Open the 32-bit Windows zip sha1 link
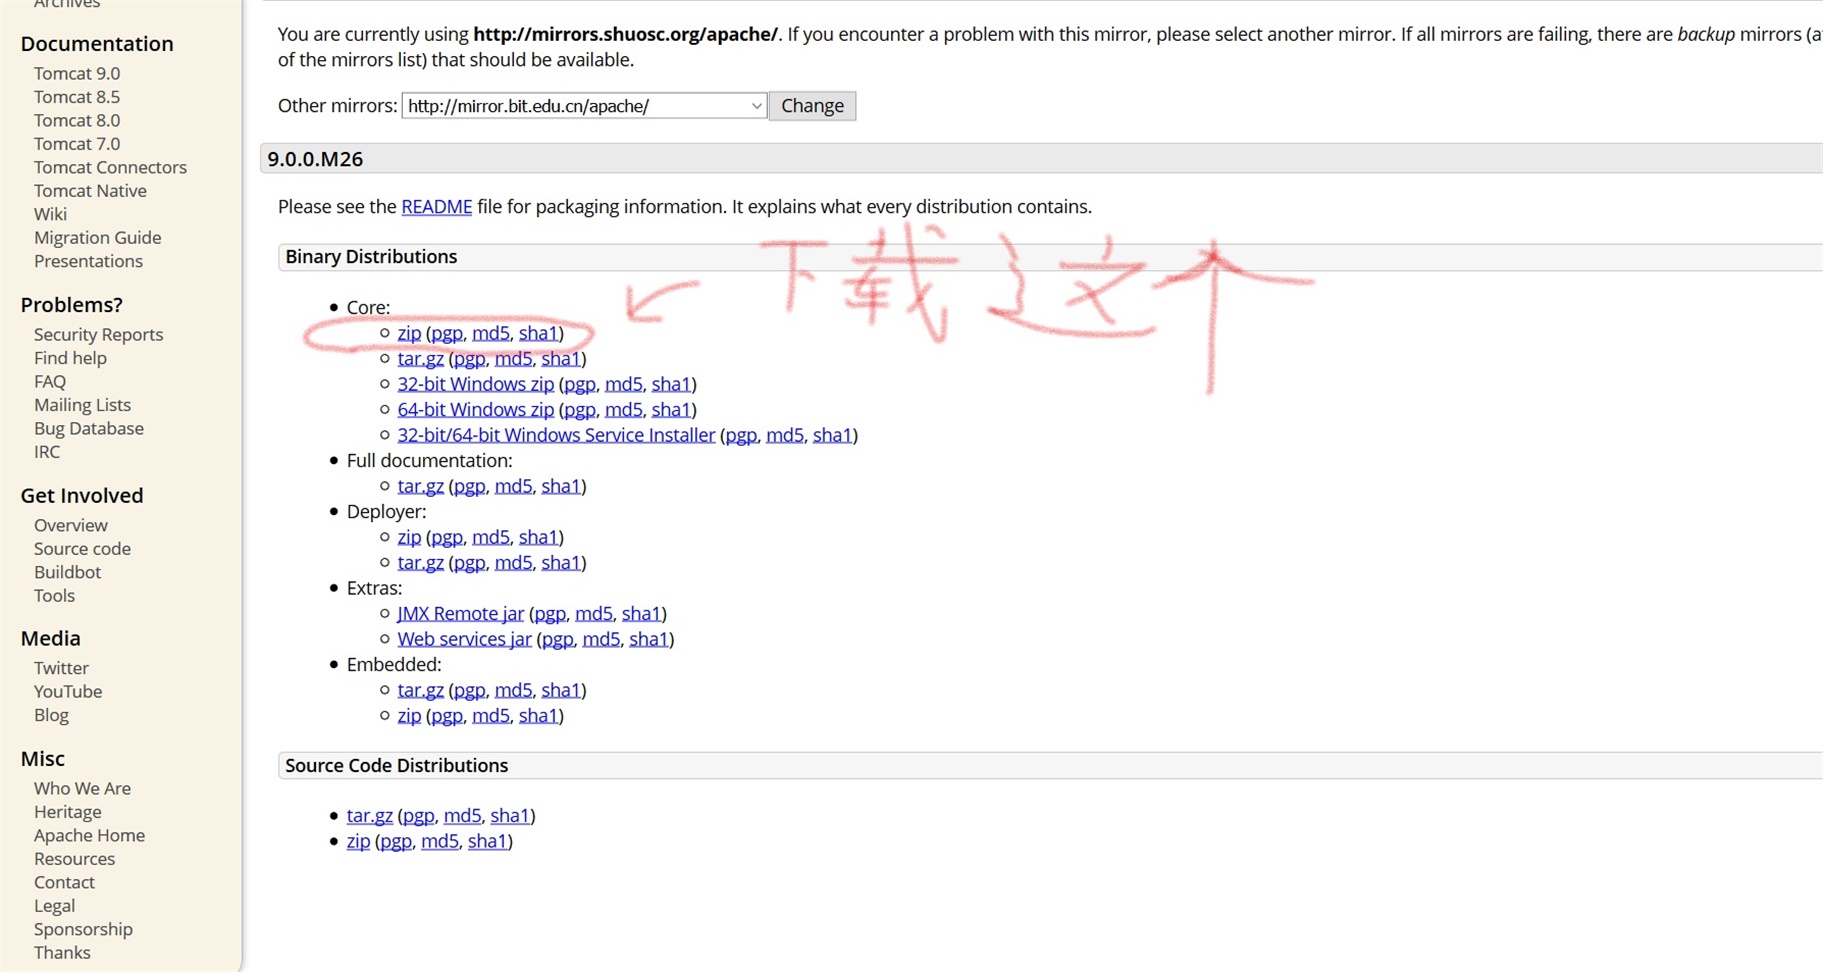This screenshot has height=972, width=1823. pyautogui.click(x=671, y=384)
